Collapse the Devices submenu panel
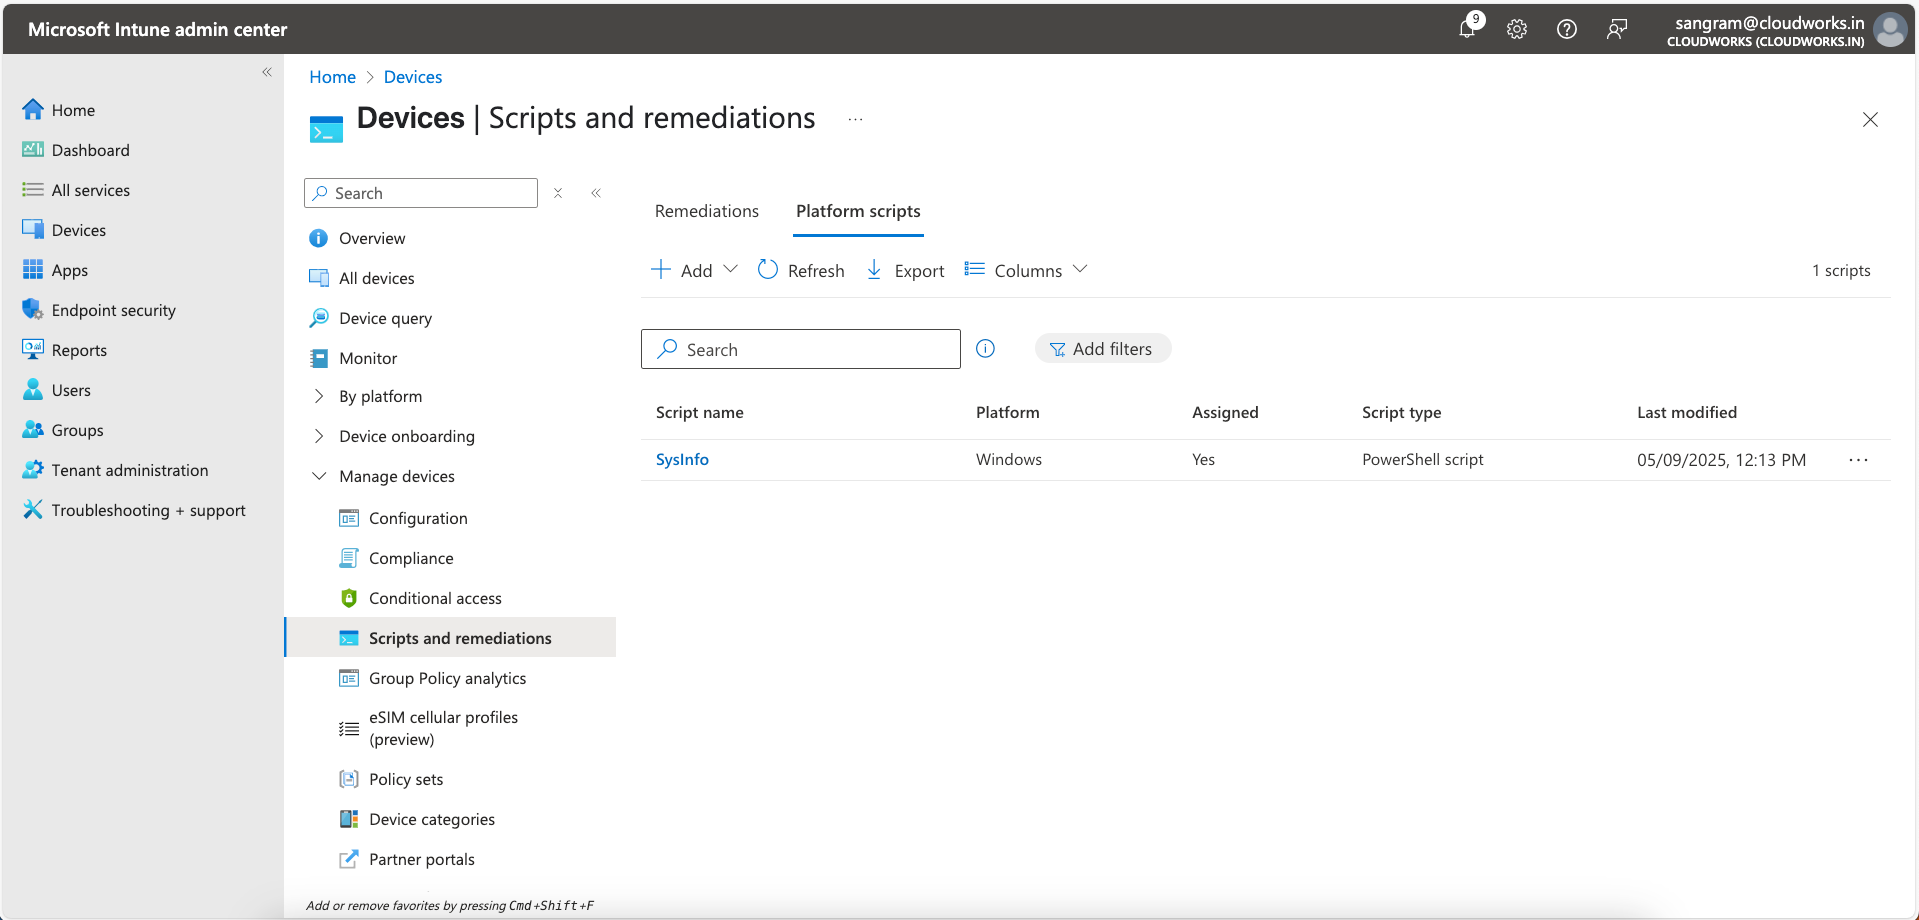Image resolution: width=1919 pixels, height=920 pixels. [x=596, y=193]
